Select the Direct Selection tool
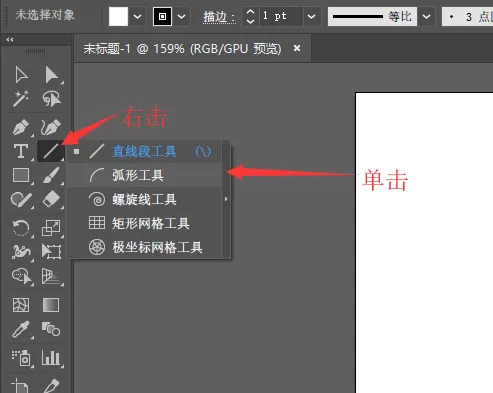The width and height of the screenshot is (493, 393). (51, 74)
